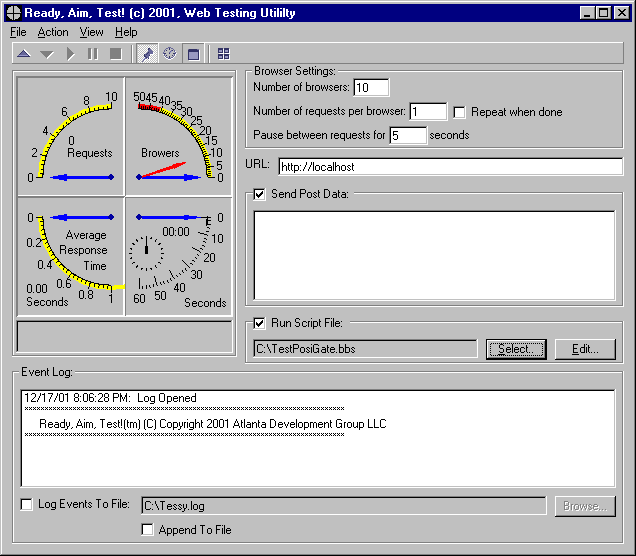This screenshot has width=636, height=556.
Task: Click the 'Browser Settings:' group label
Action: tap(295, 71)
